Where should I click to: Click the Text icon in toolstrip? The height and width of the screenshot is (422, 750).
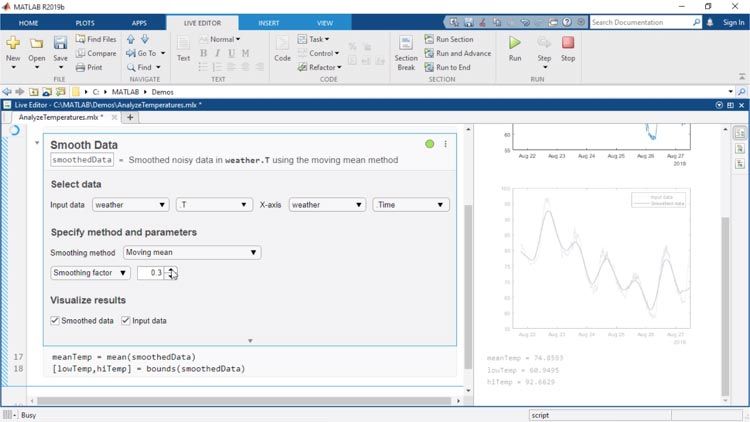point(183,48)
